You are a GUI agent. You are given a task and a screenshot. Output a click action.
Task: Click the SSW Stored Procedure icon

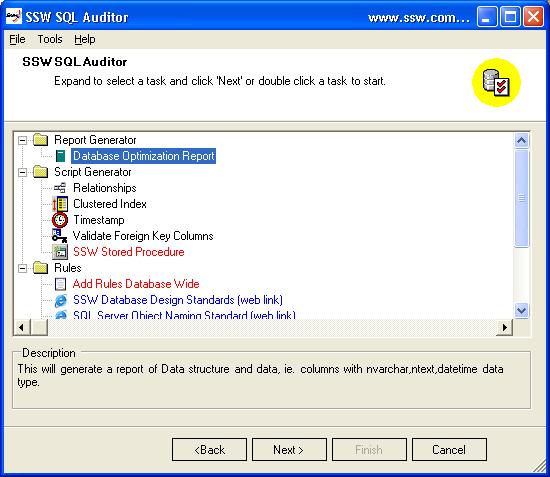click(x=60, y=252)
